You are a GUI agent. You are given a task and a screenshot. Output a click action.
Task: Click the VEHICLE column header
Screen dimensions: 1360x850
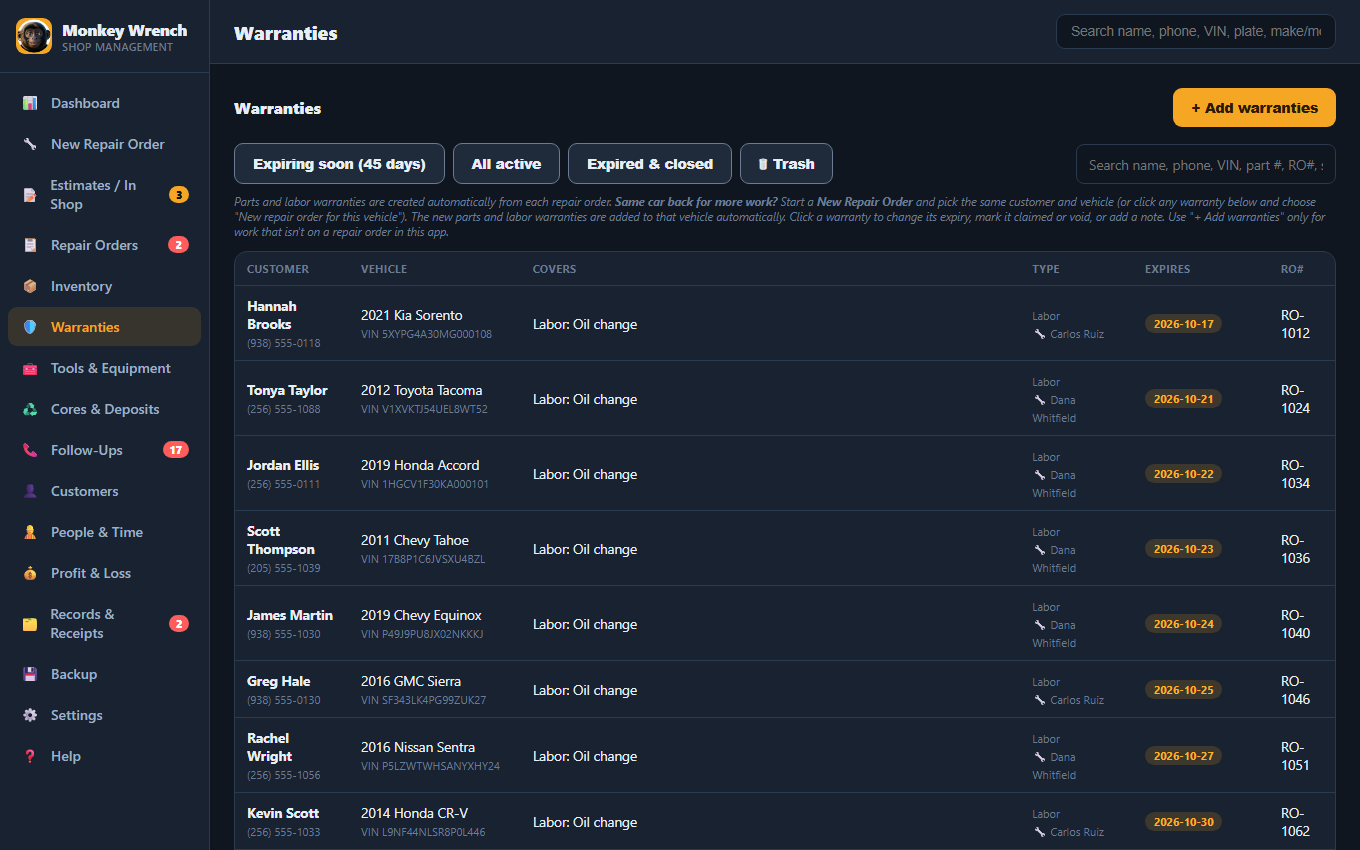click(x=384, y=269)
